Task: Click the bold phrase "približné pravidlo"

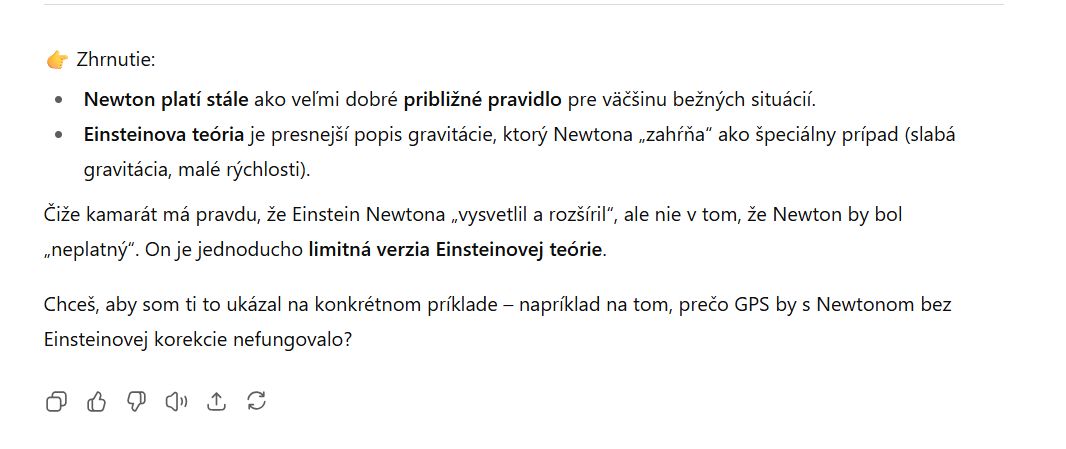Action: 483,99
